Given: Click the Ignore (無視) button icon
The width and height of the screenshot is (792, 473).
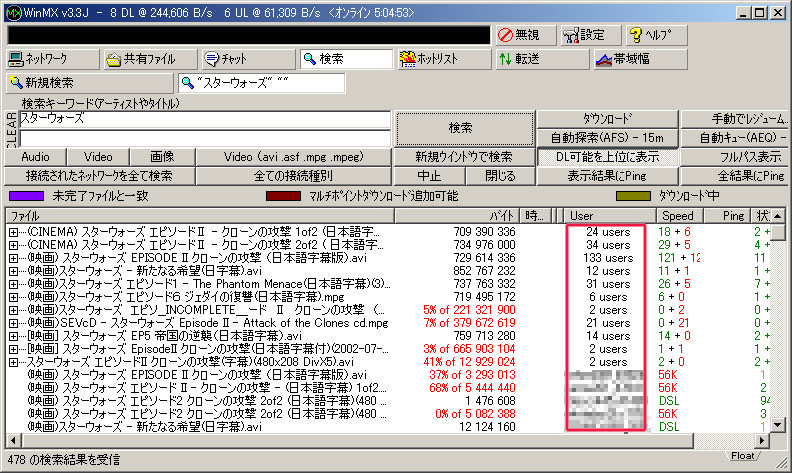Looking at the screenshot, I should pyautogui.click(x=505, y=35).
